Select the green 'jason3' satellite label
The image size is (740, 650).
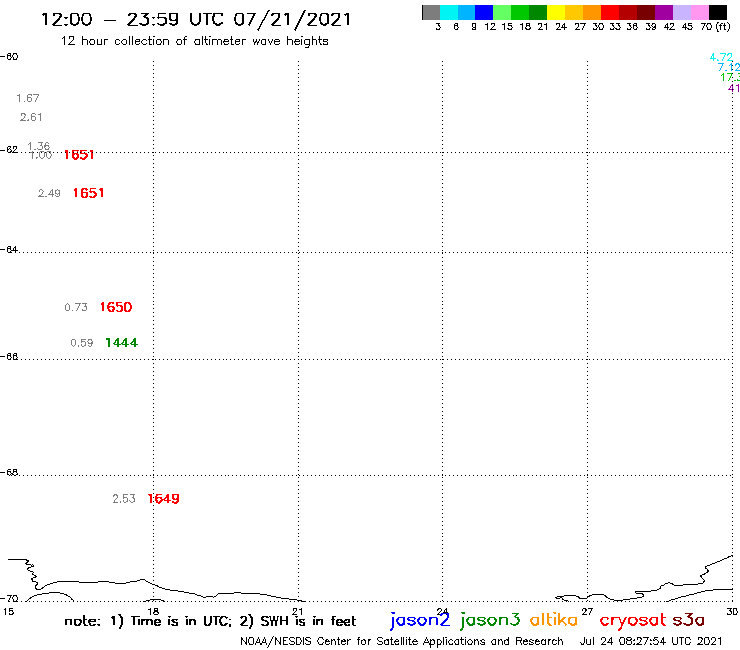point(490,620)
